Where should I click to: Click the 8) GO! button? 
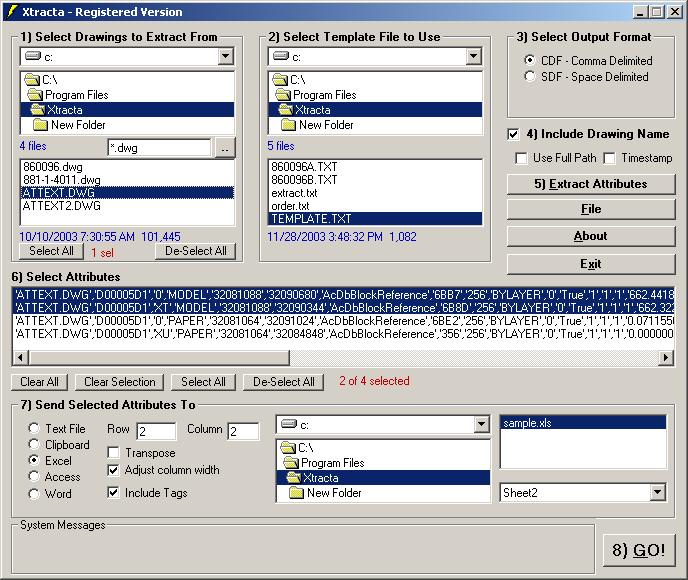pyautogui.click(x=638, y=550)
